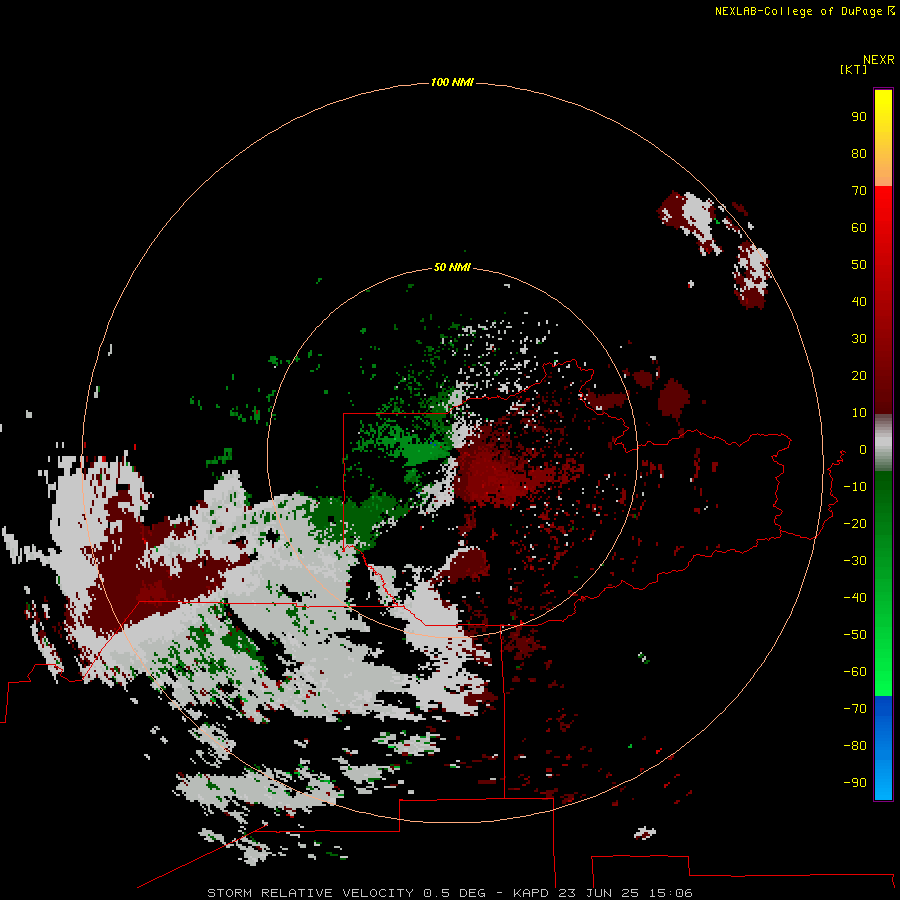Click the STORM RELATIVE VELOCITY caption at bottom
This screenshot has width=900, height=900.
[449, 893]
